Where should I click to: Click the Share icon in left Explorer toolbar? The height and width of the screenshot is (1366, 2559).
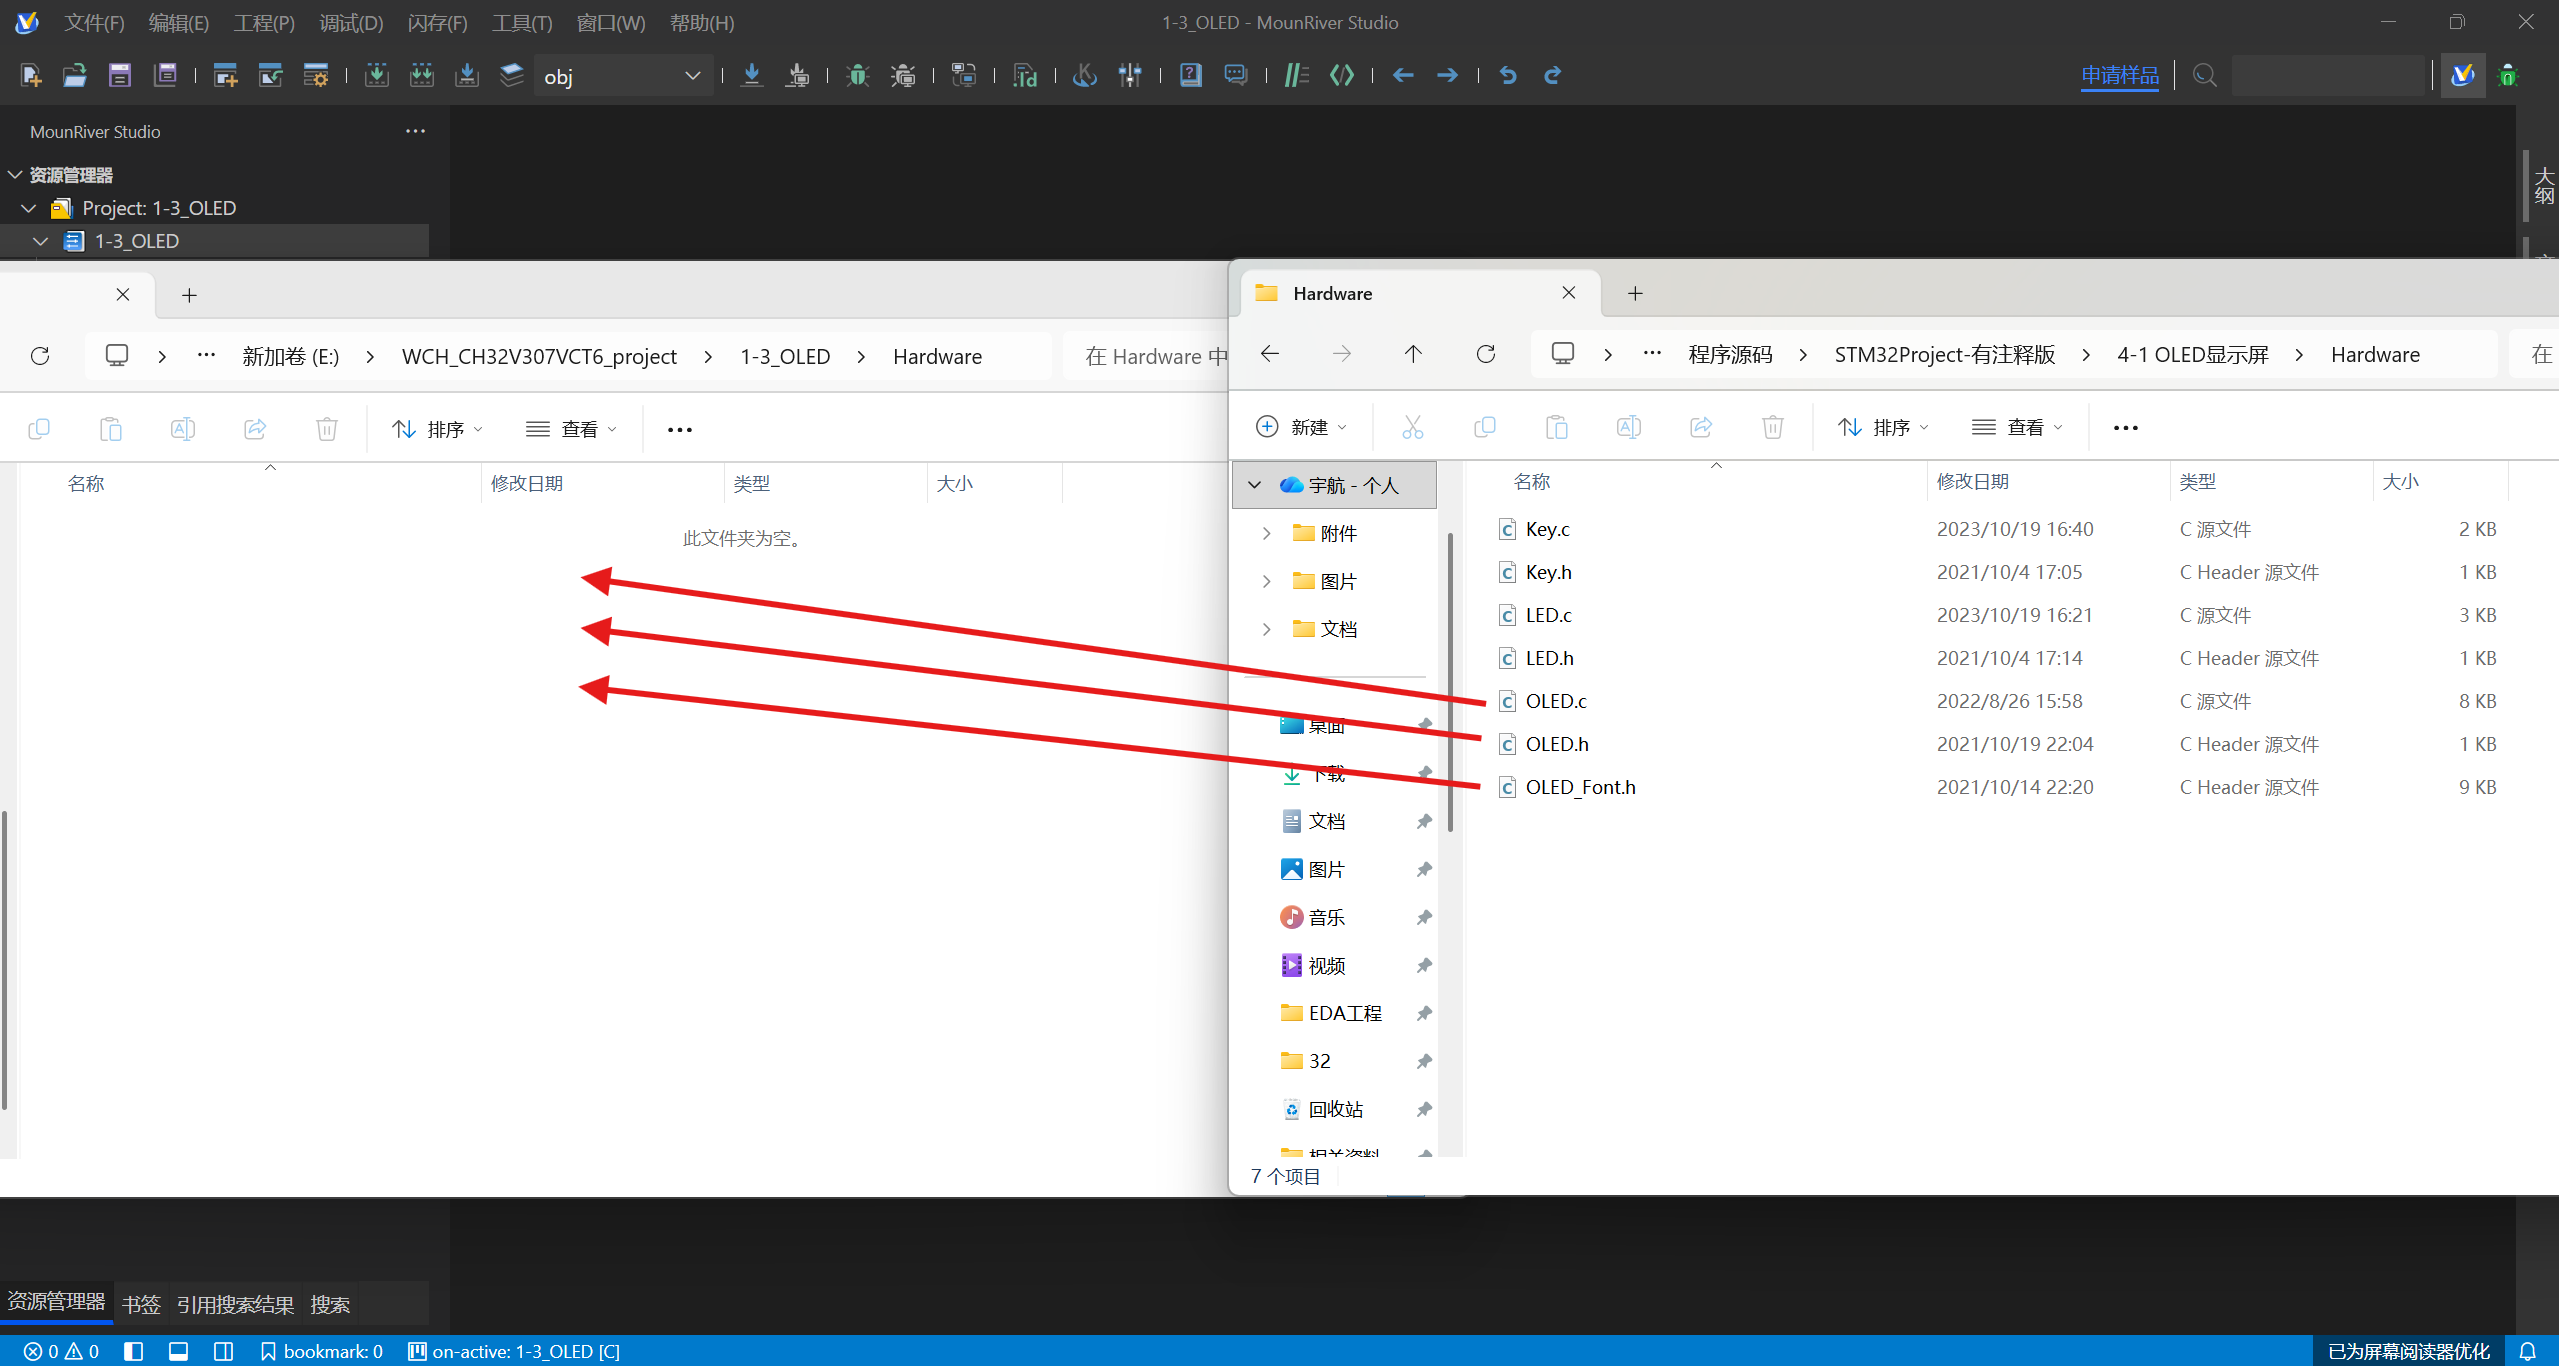point(255,429)
